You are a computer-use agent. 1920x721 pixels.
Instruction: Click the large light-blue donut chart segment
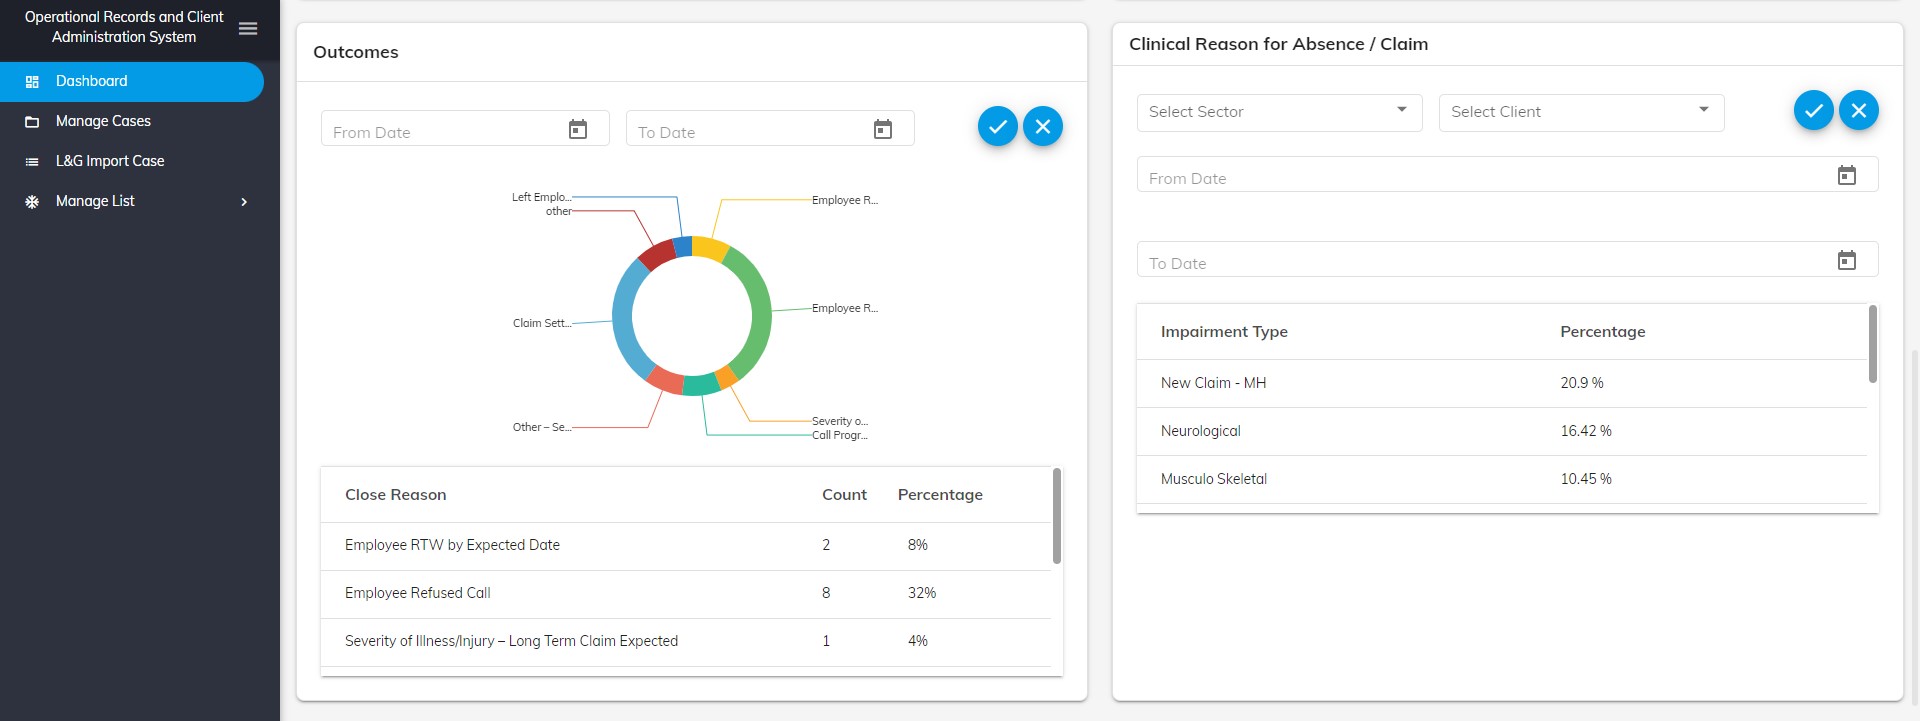[624, 318]
